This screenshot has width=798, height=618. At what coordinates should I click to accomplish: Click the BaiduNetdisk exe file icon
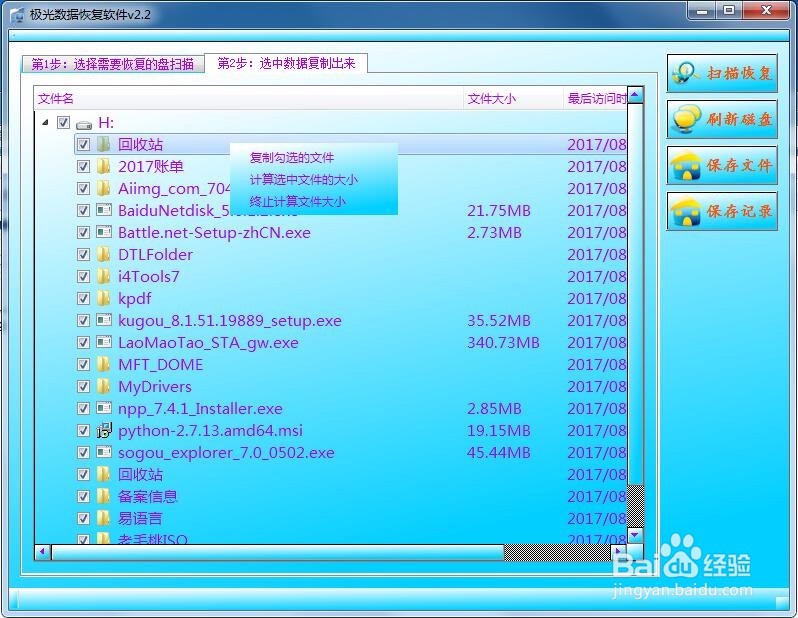(104, 210)
